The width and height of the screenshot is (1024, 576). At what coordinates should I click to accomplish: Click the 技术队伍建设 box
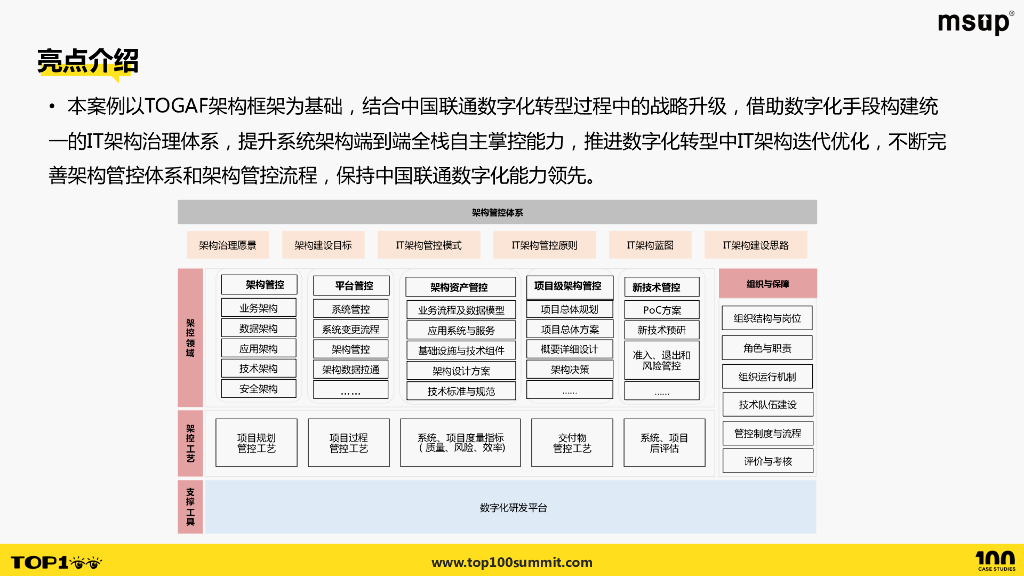(x=767, y=404)
